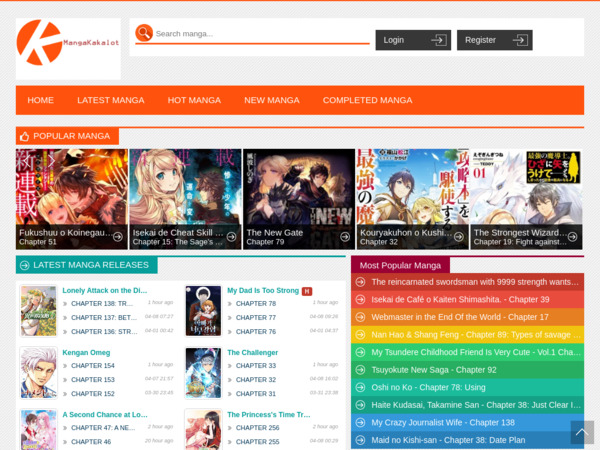Click the arrow icon on Login button

pos(439,40)
